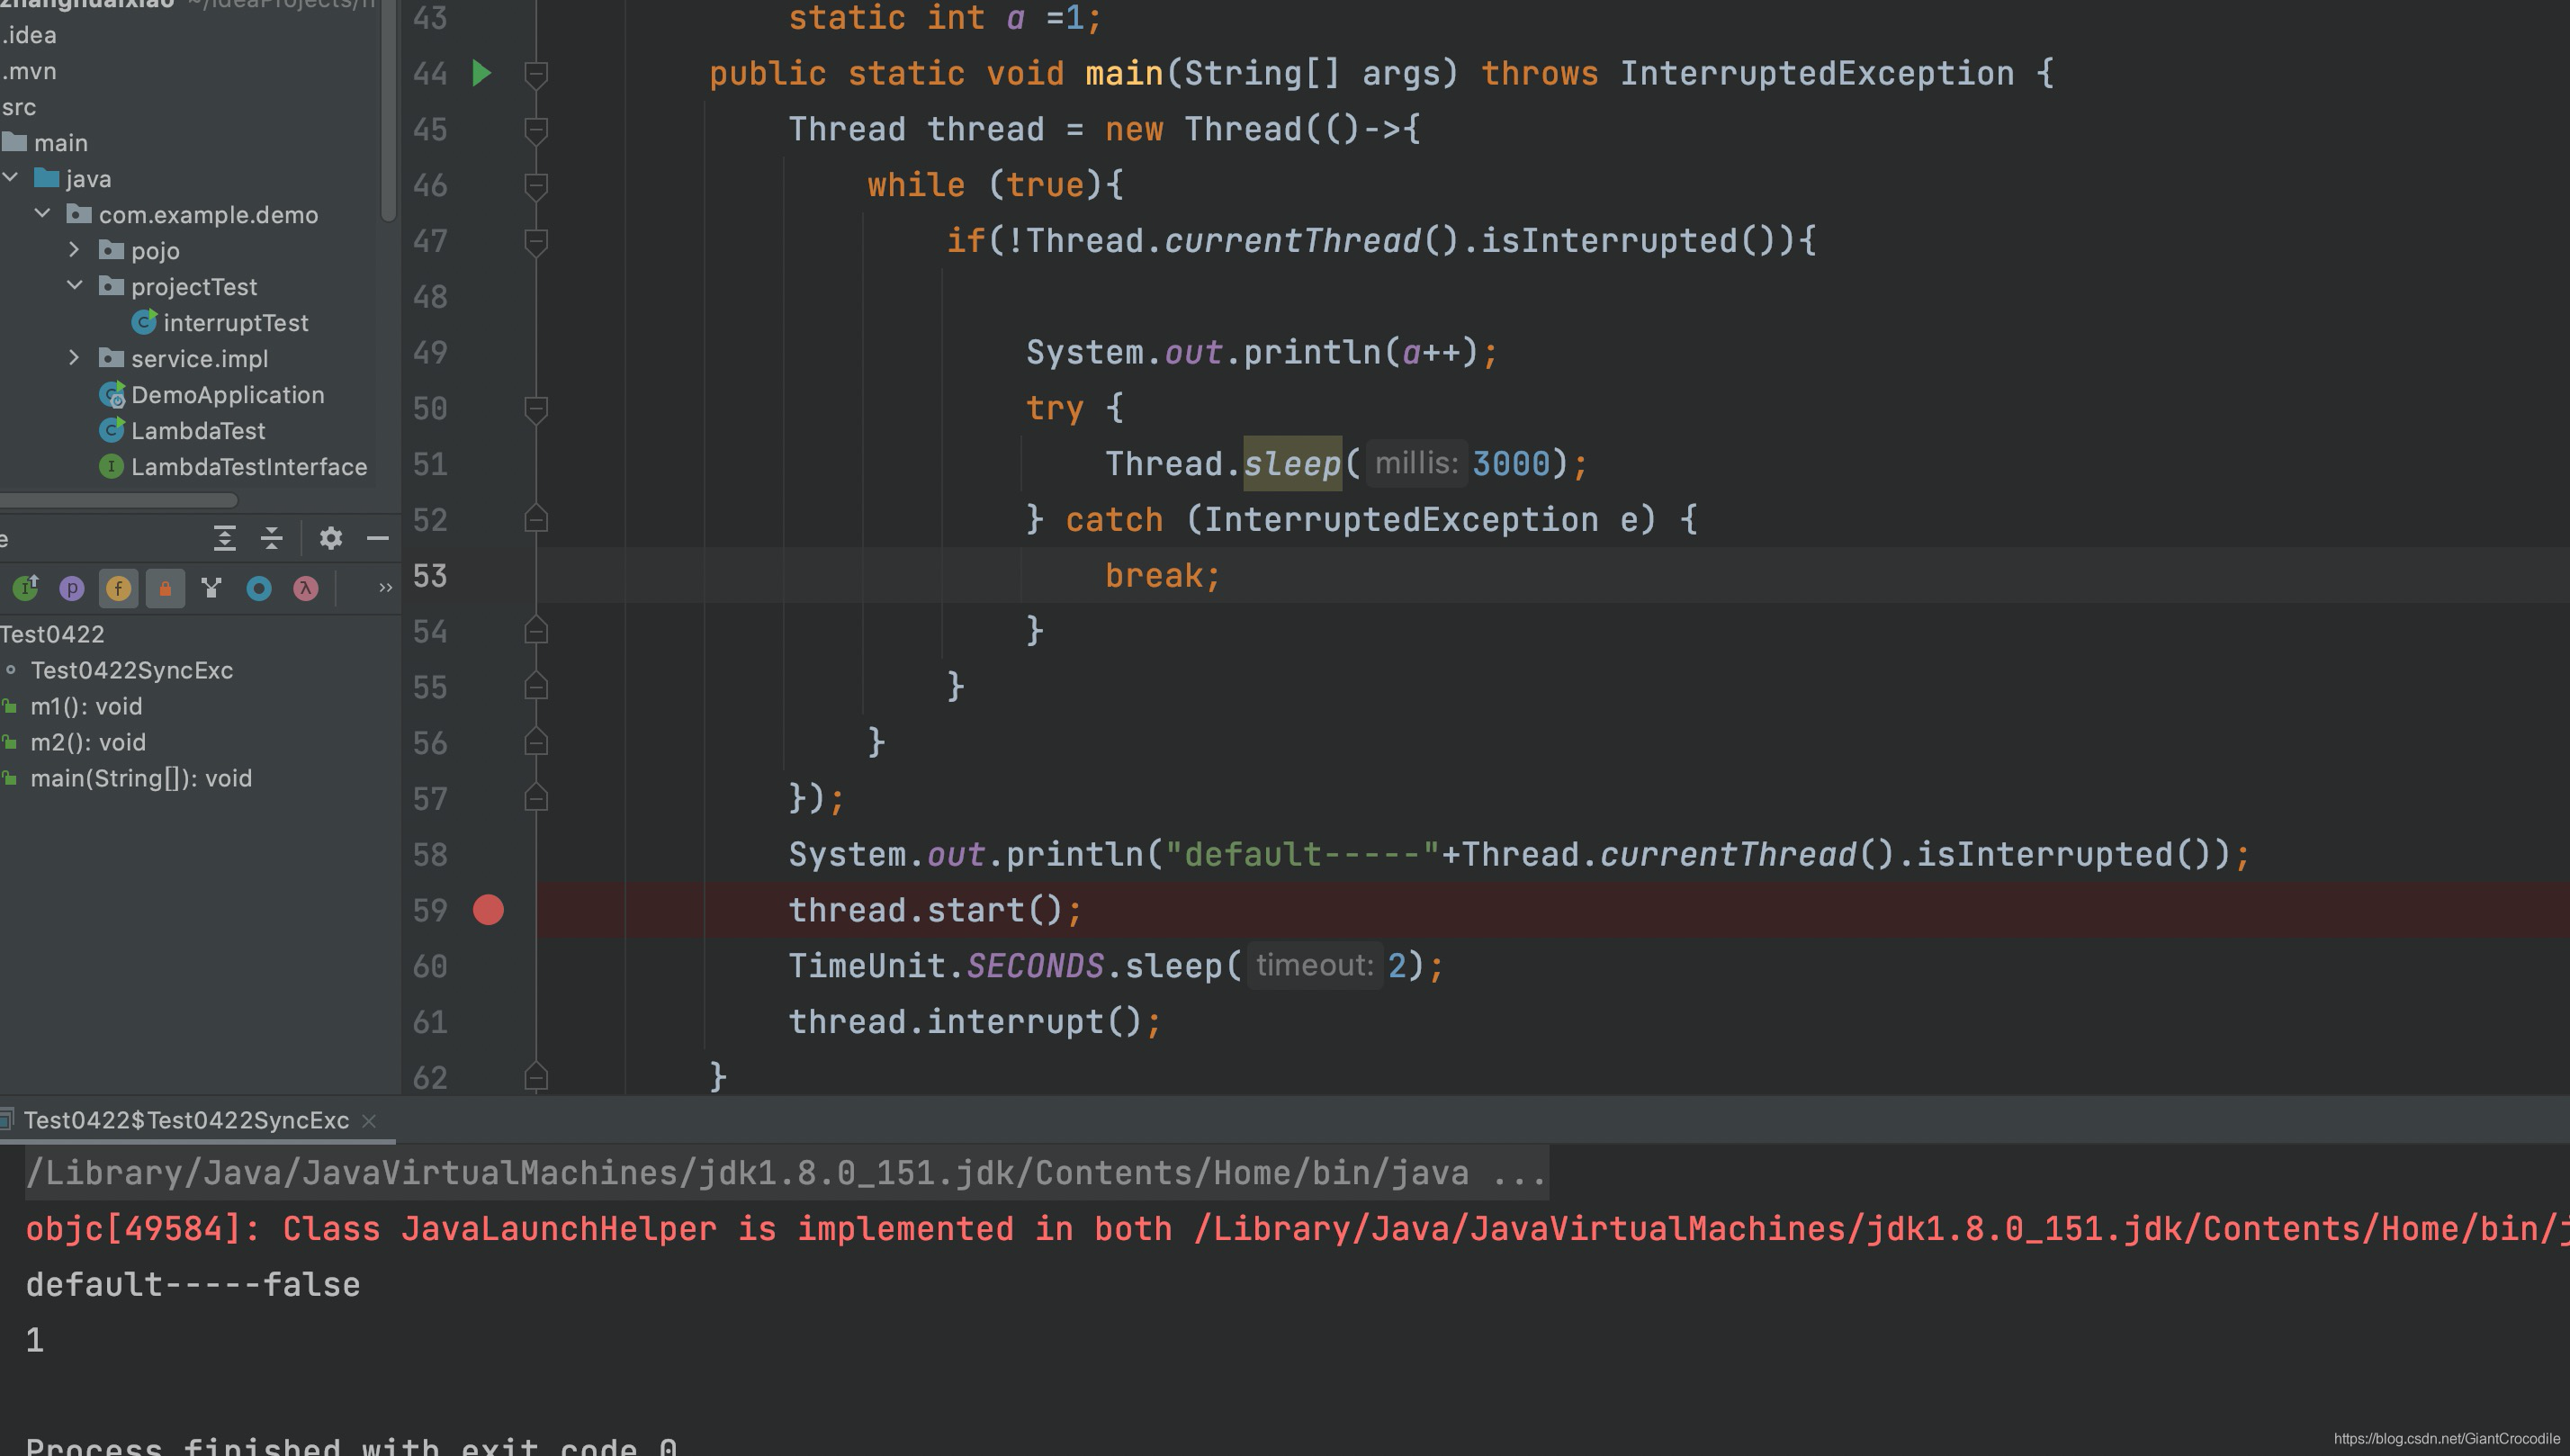Fold the if block at line 47
Viewport: 2570px width, 1456px height.
point(536,241)
